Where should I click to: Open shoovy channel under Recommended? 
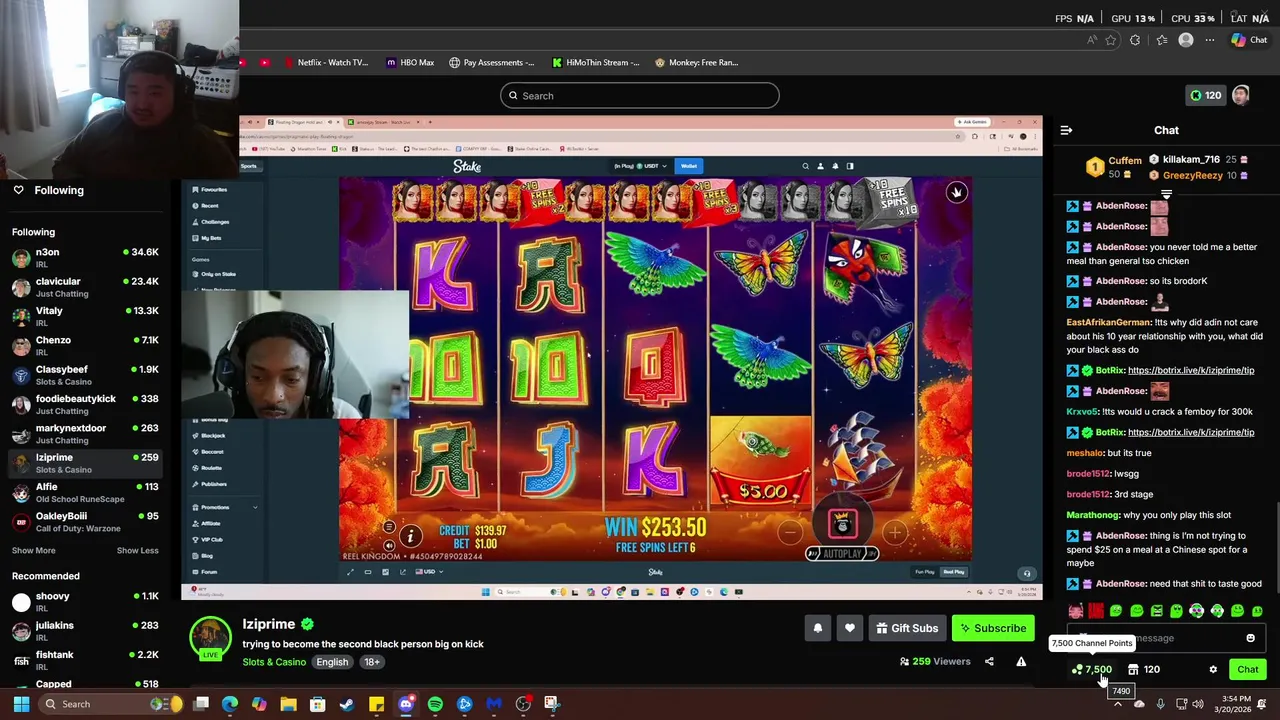coord(85,601)
